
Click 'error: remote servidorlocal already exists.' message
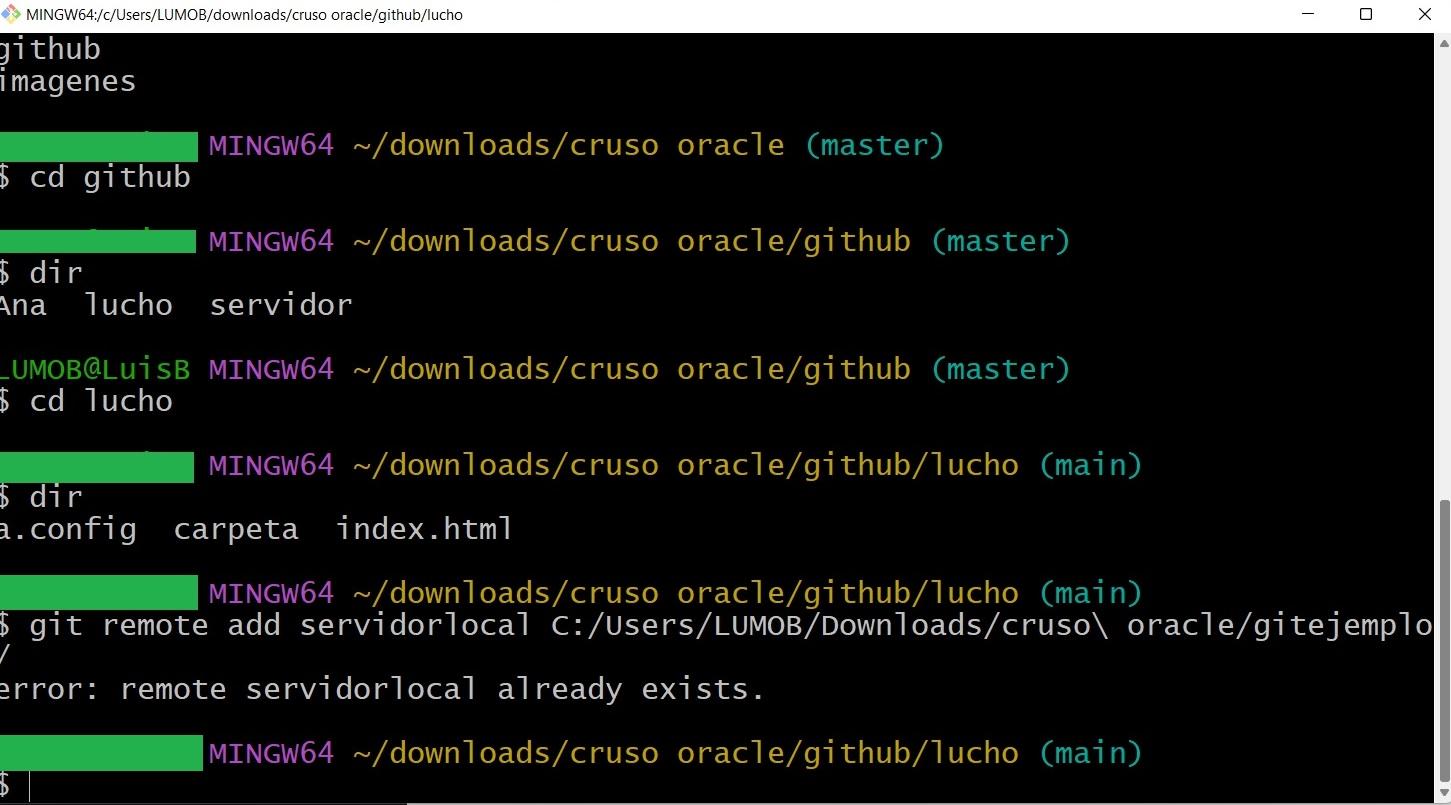(x=382, y=689)
